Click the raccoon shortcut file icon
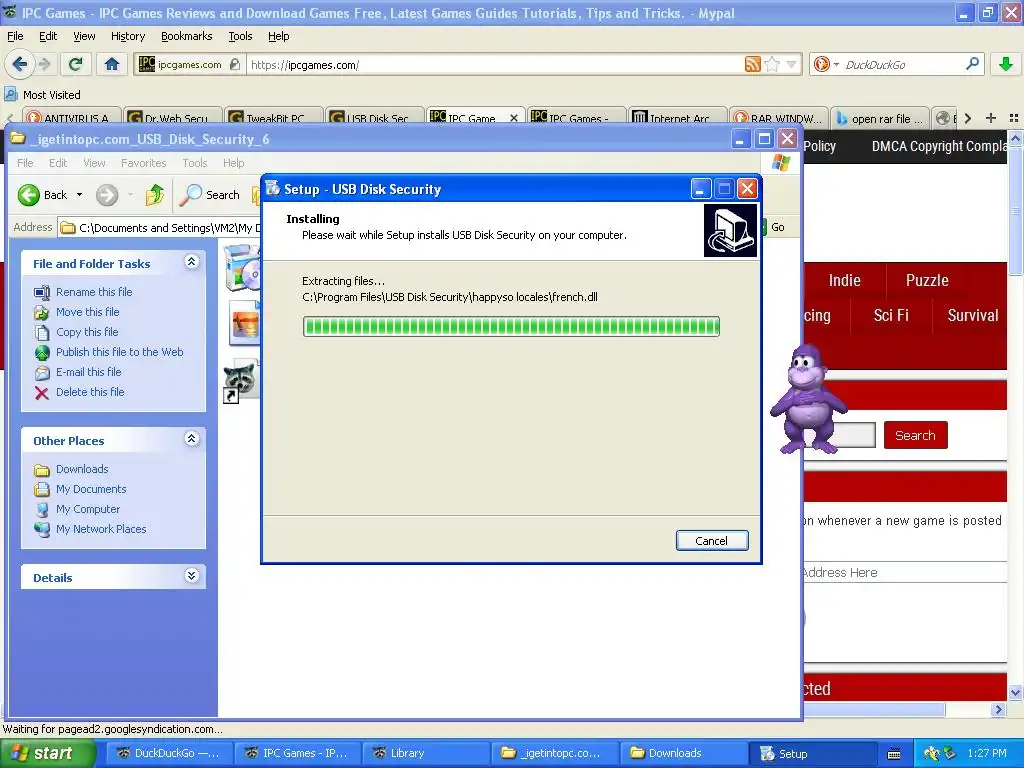 point(240,382)
